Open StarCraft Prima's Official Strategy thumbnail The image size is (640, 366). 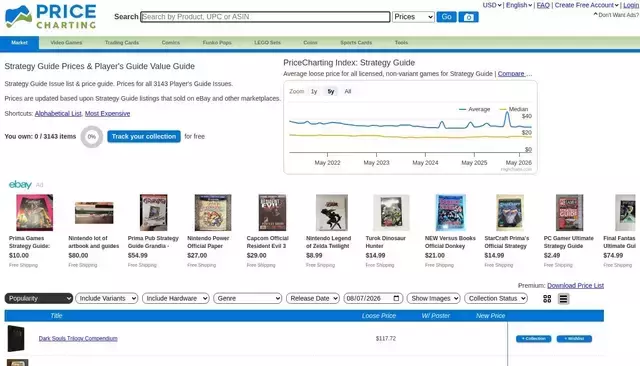pos(510,213)
